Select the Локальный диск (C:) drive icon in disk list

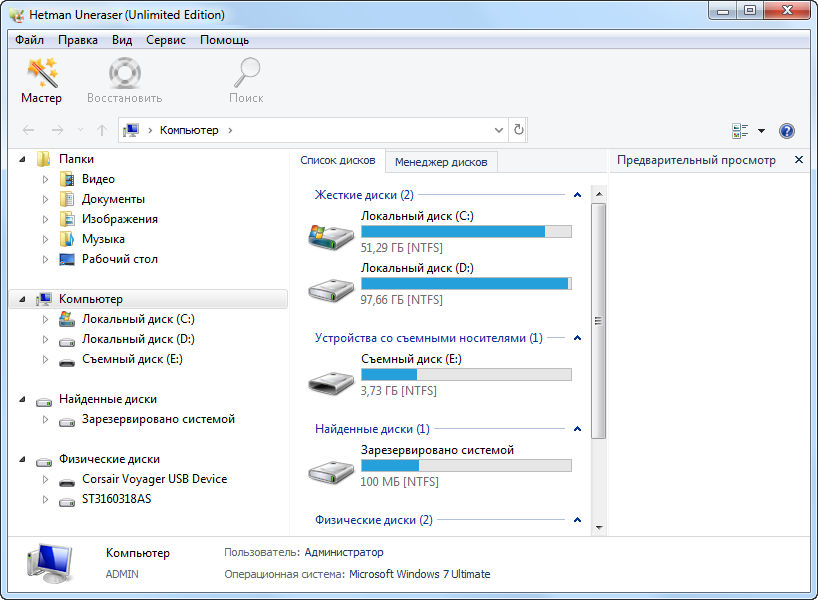point(331,237)
